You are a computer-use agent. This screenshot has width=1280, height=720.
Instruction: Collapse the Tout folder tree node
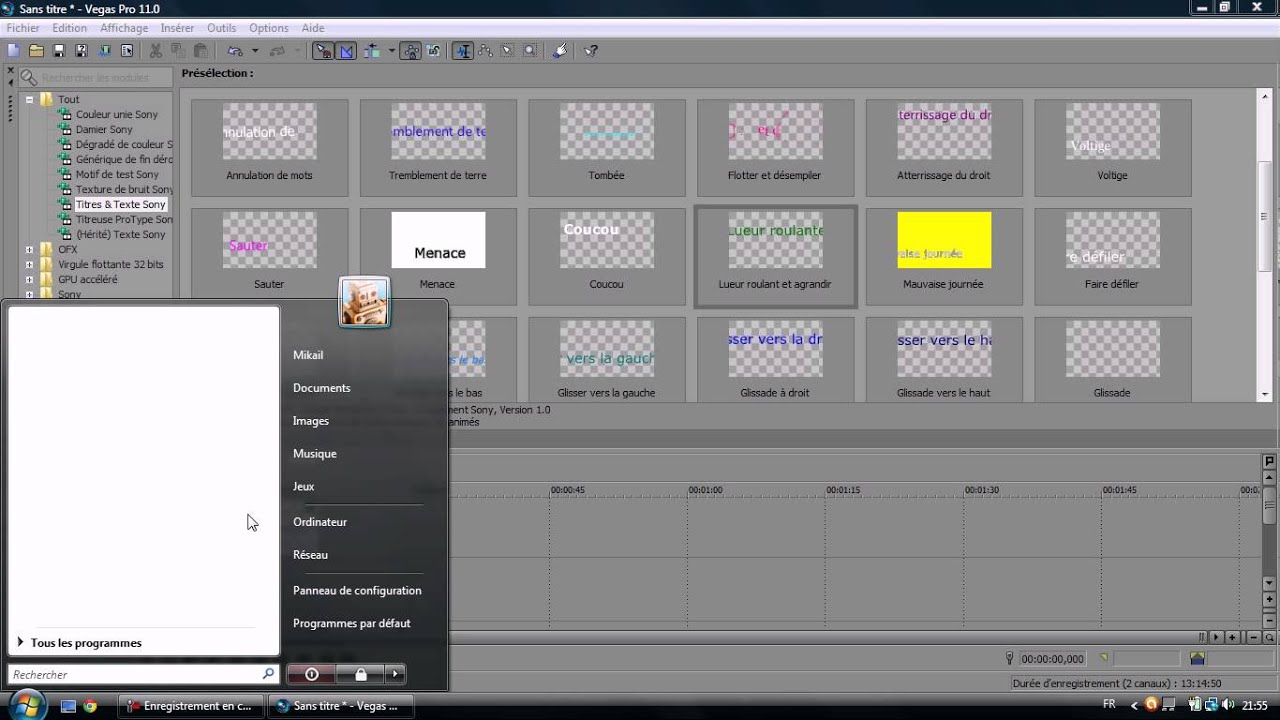[30, 99]
